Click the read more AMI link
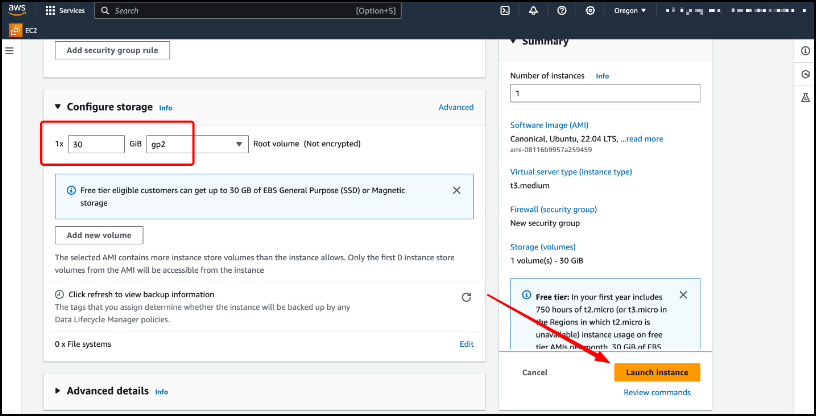816x416 pixels. pos(645,139)
